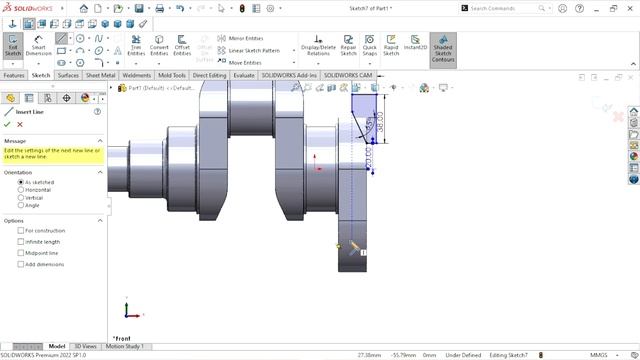This screenshot has width=640, height=360.
Task: Open the Quick Snaps dropdown arrow
Action: point(369,63)
